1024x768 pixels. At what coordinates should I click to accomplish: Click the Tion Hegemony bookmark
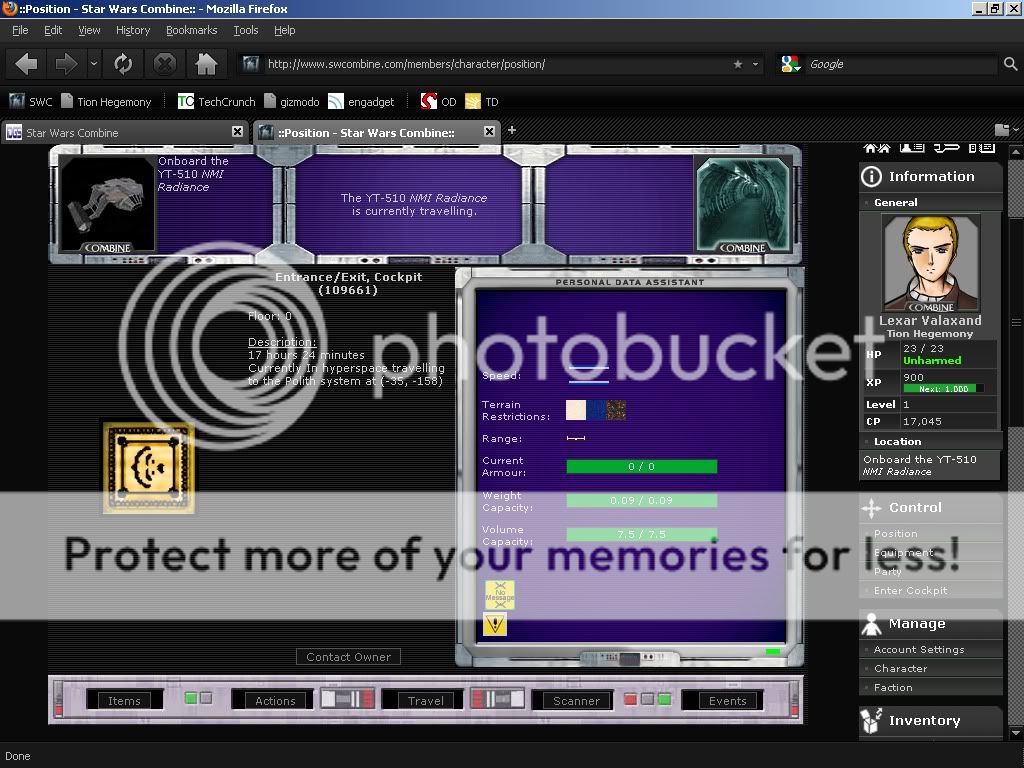106,102
